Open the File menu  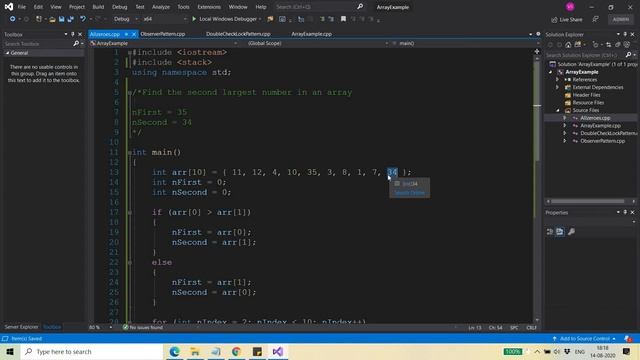pos(22,7)
